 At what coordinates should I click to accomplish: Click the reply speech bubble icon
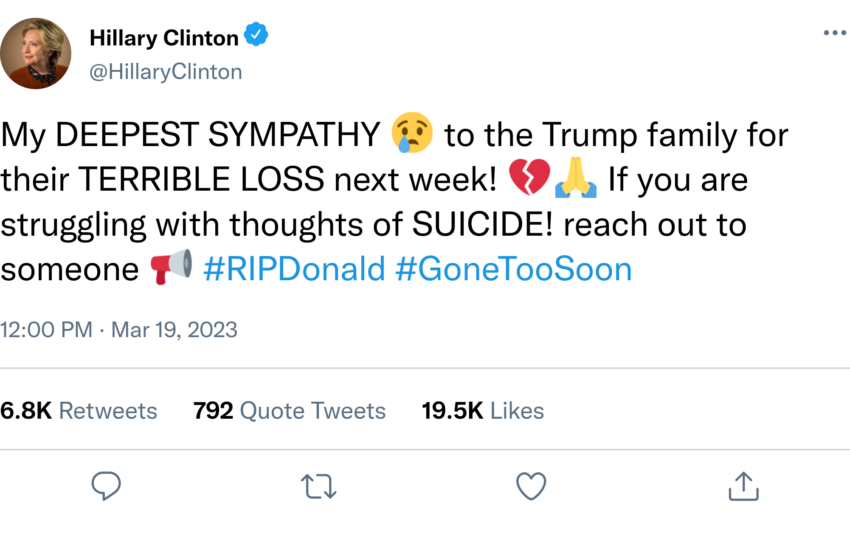(106, 486)
